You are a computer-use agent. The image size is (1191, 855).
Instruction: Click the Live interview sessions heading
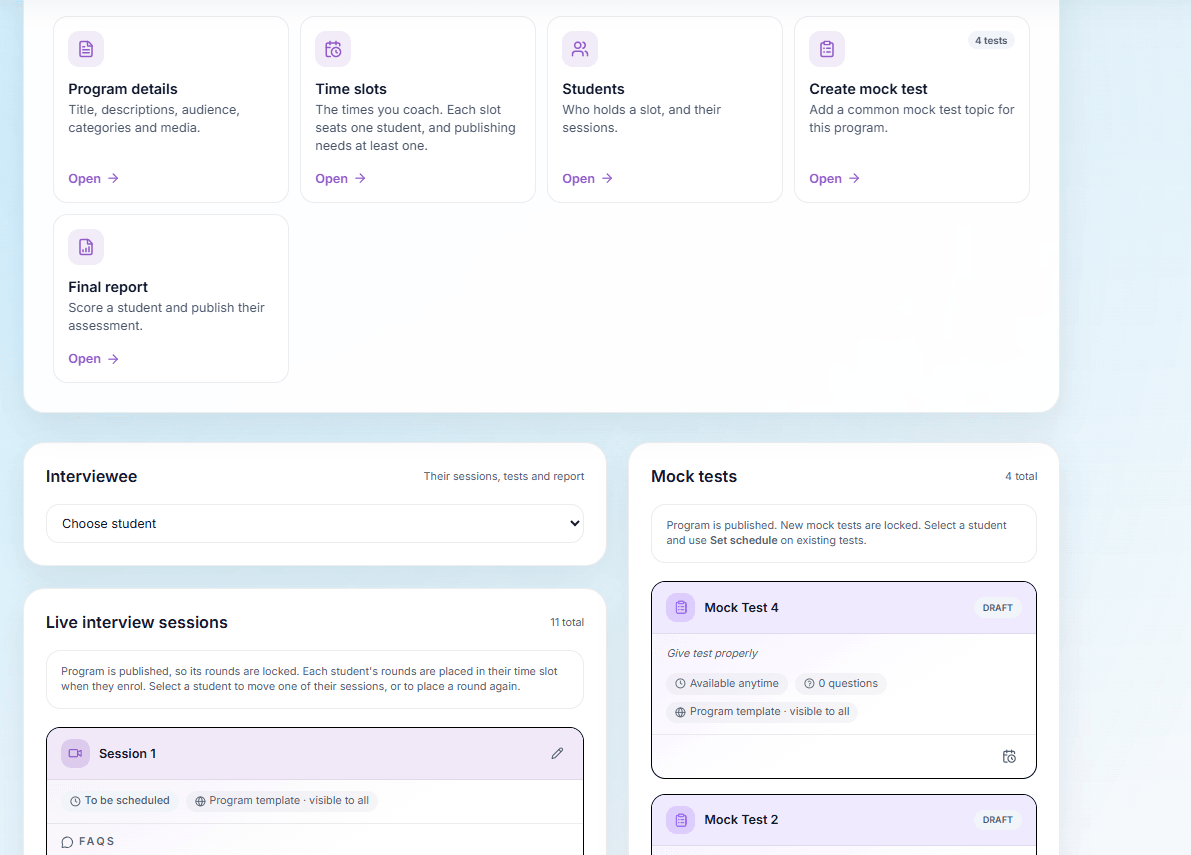tap(137, 623)
